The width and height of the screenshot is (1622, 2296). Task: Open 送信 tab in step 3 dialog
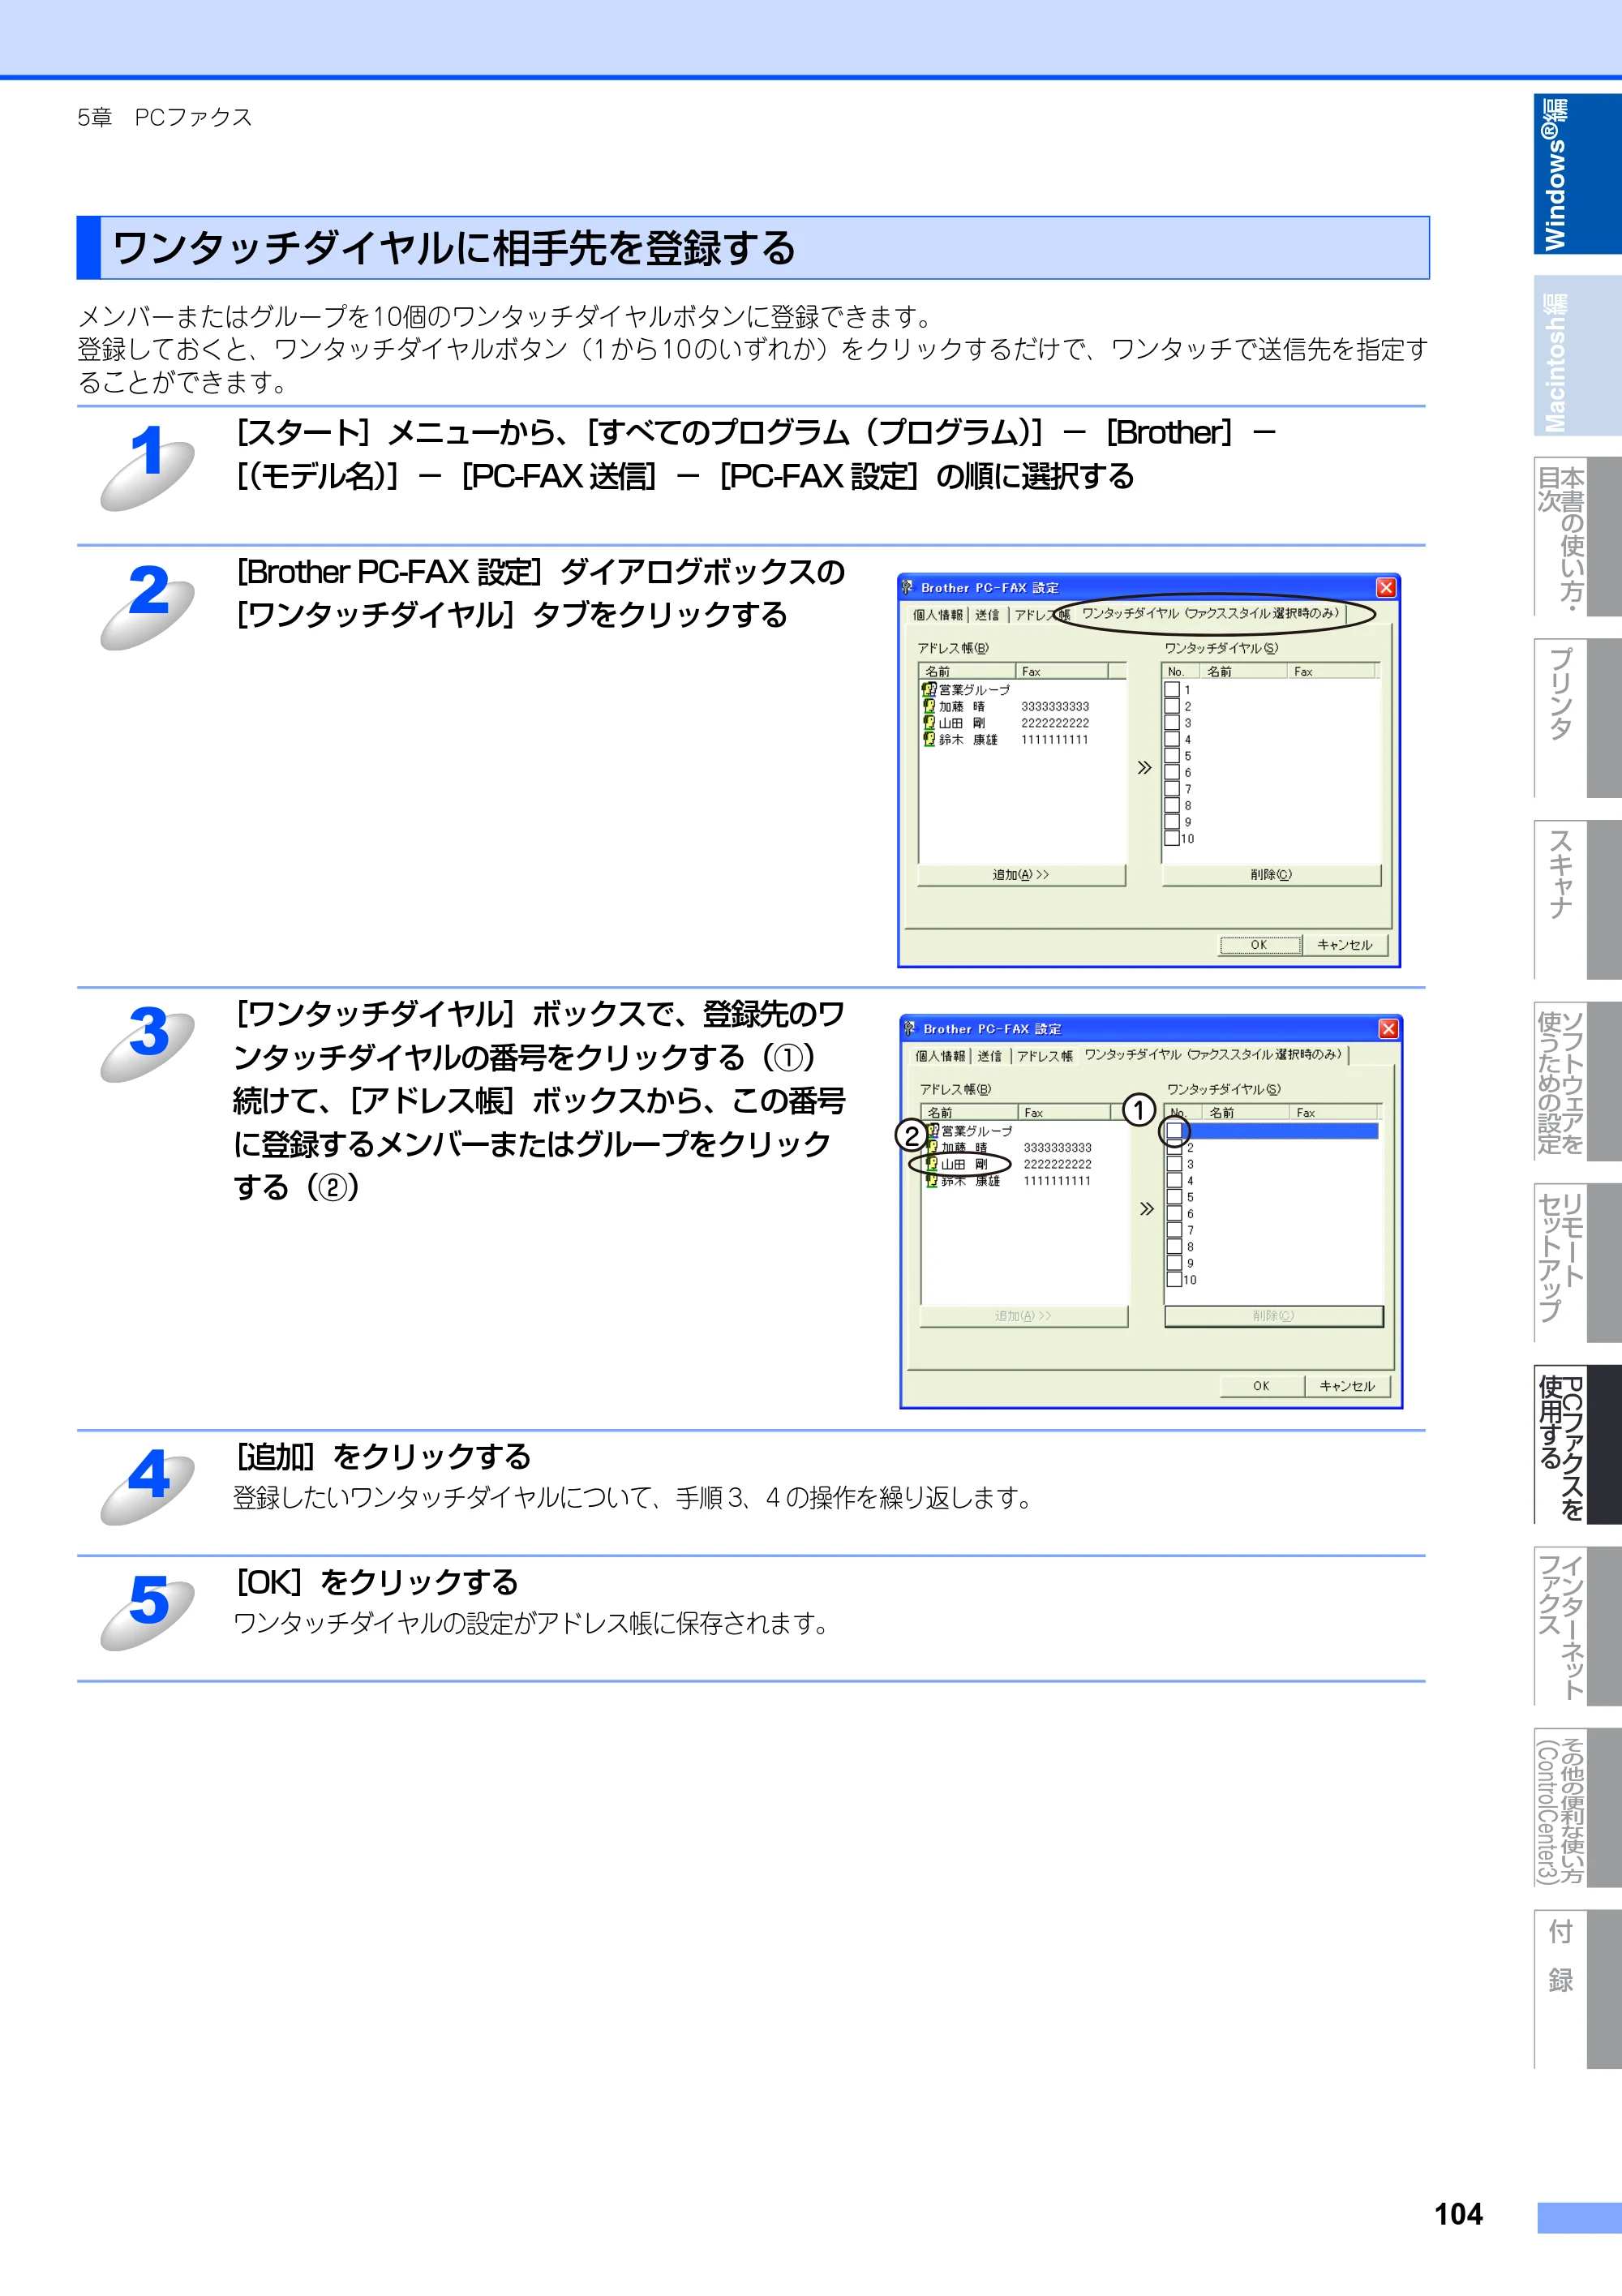click(x=990, y=1056)
